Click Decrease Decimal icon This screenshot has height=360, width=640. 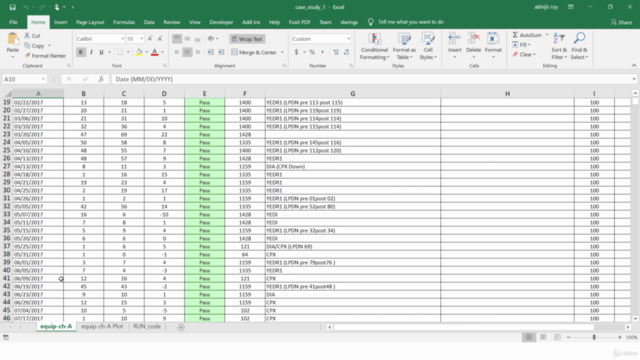point(347,52)
